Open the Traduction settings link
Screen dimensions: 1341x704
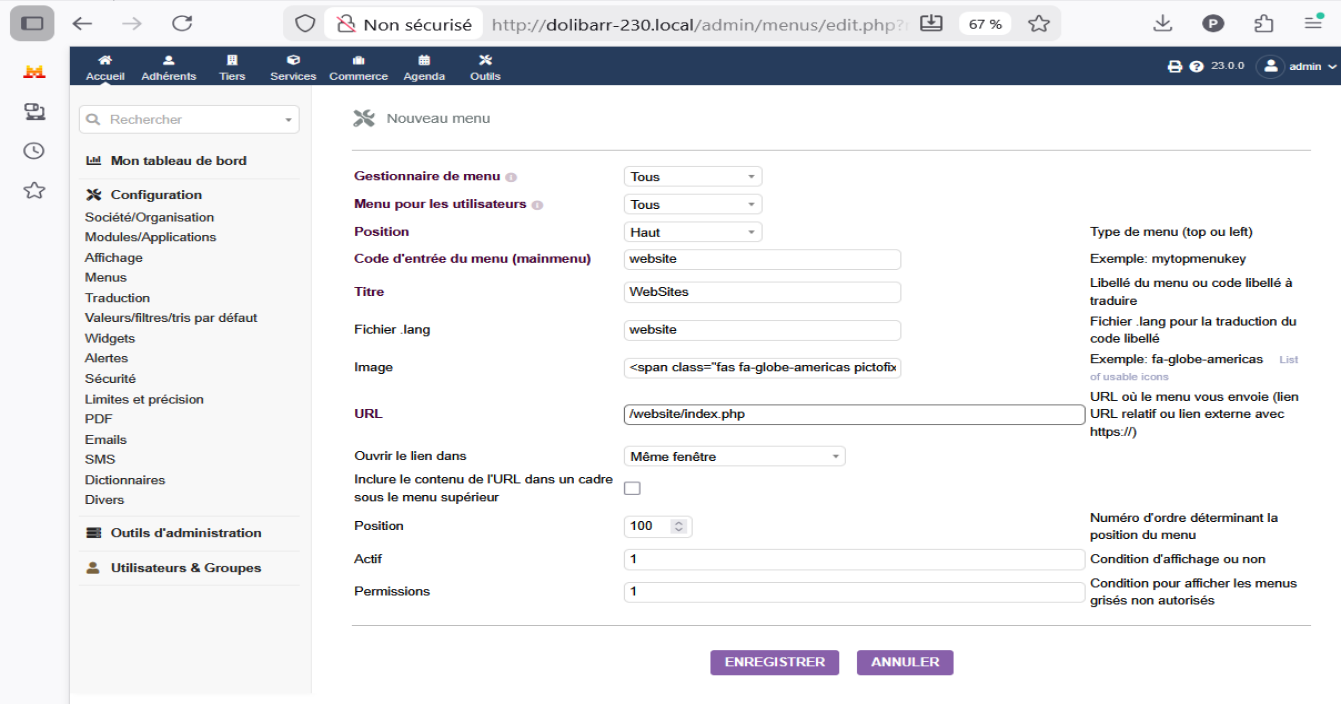point(117,298)
